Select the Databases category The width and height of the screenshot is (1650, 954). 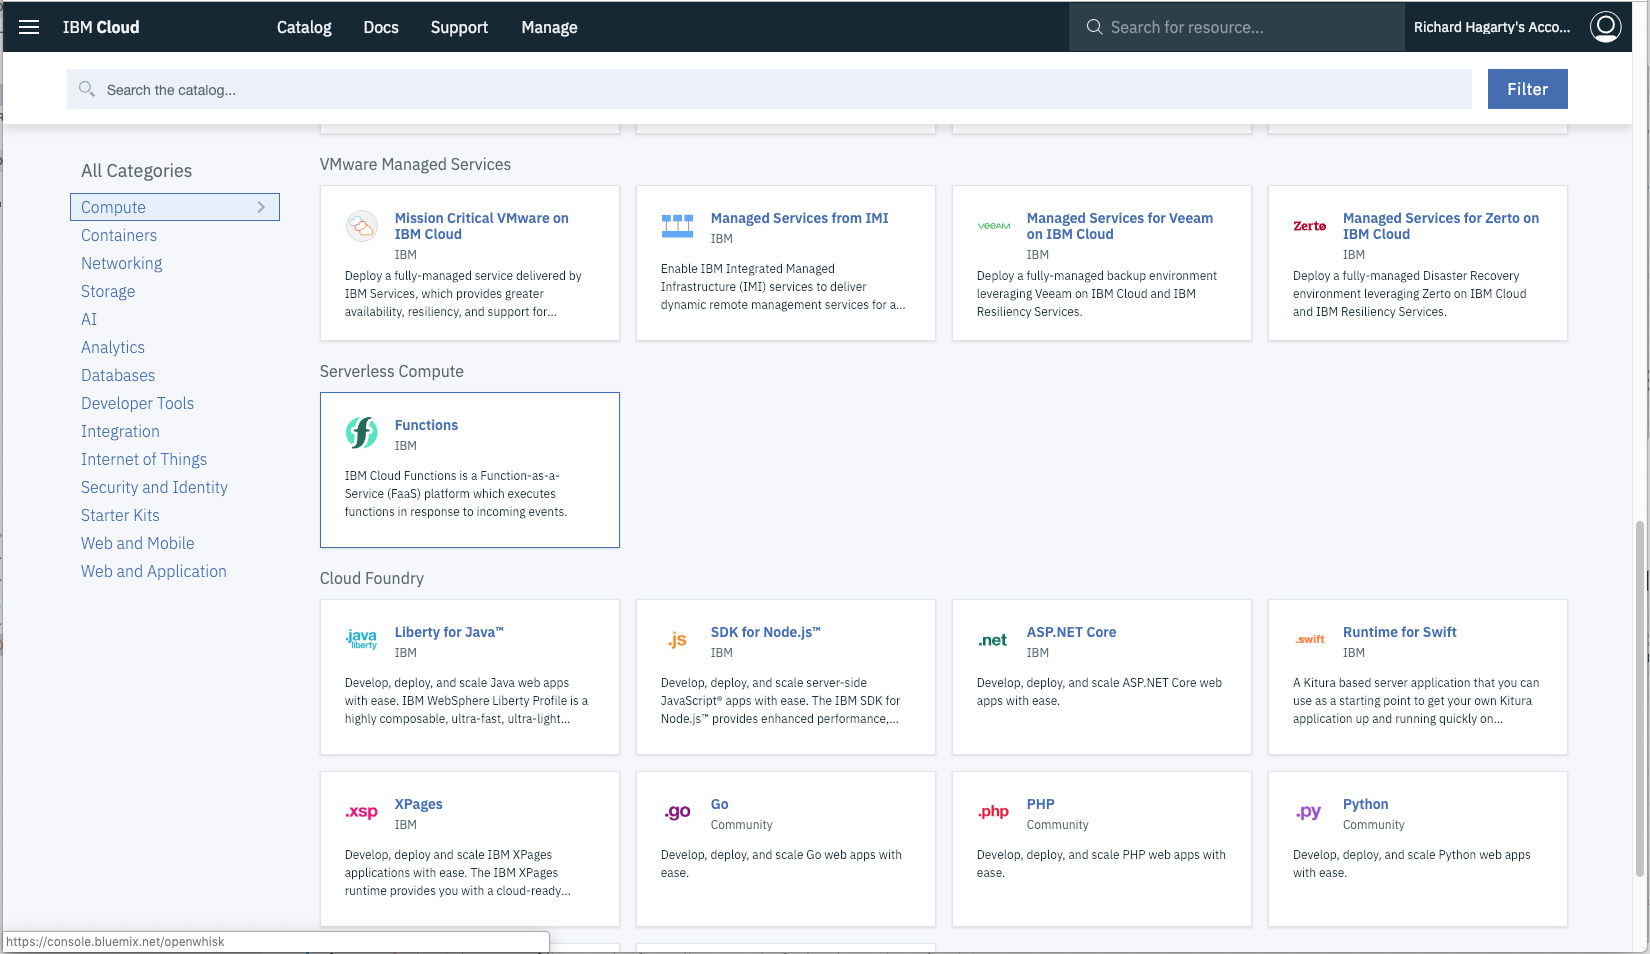click(x=118, y=375)
